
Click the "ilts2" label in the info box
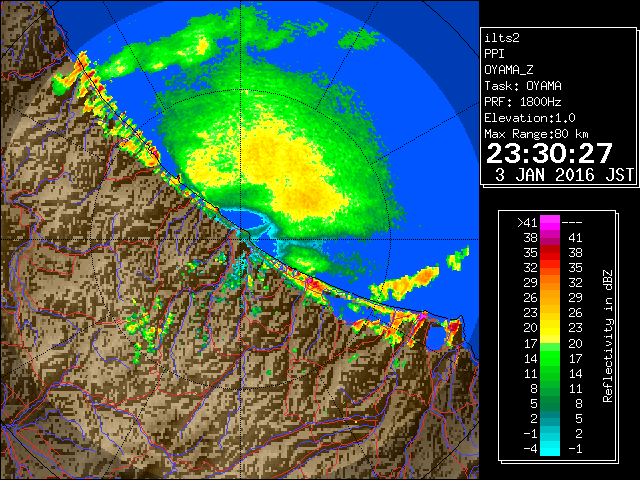point(502,38)
